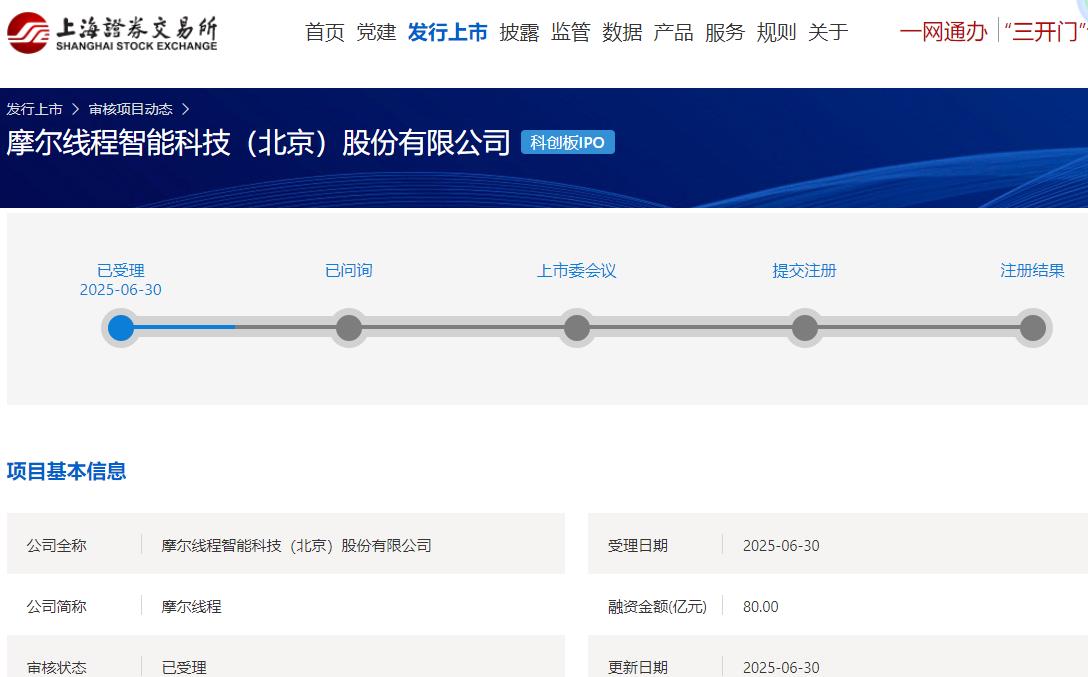Click the 公司全称 company name value
The image size is (1088, 677).
coord(296,546)
